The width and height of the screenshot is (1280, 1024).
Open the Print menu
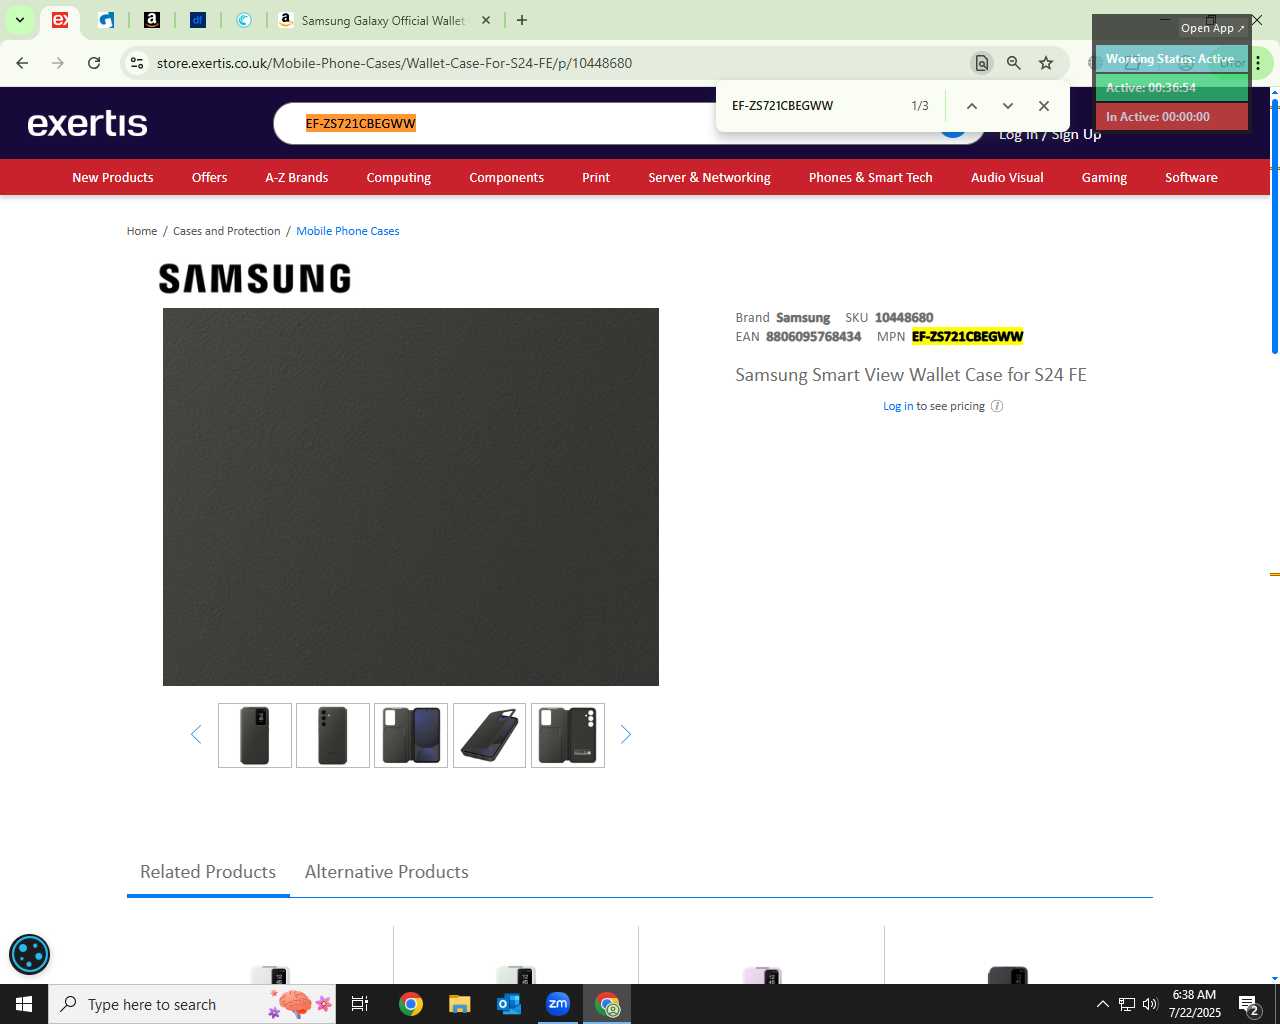coord(596,177)
